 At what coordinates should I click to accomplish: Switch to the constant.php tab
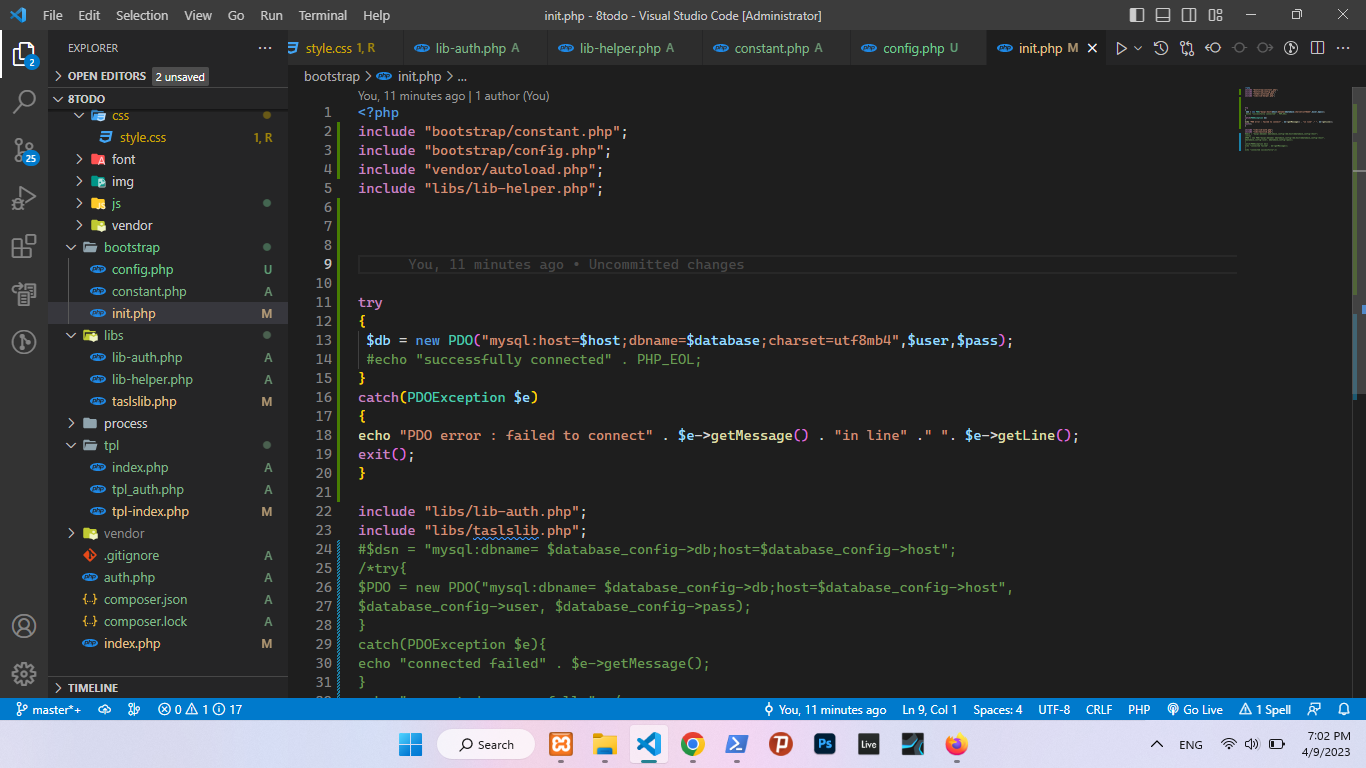778,48
